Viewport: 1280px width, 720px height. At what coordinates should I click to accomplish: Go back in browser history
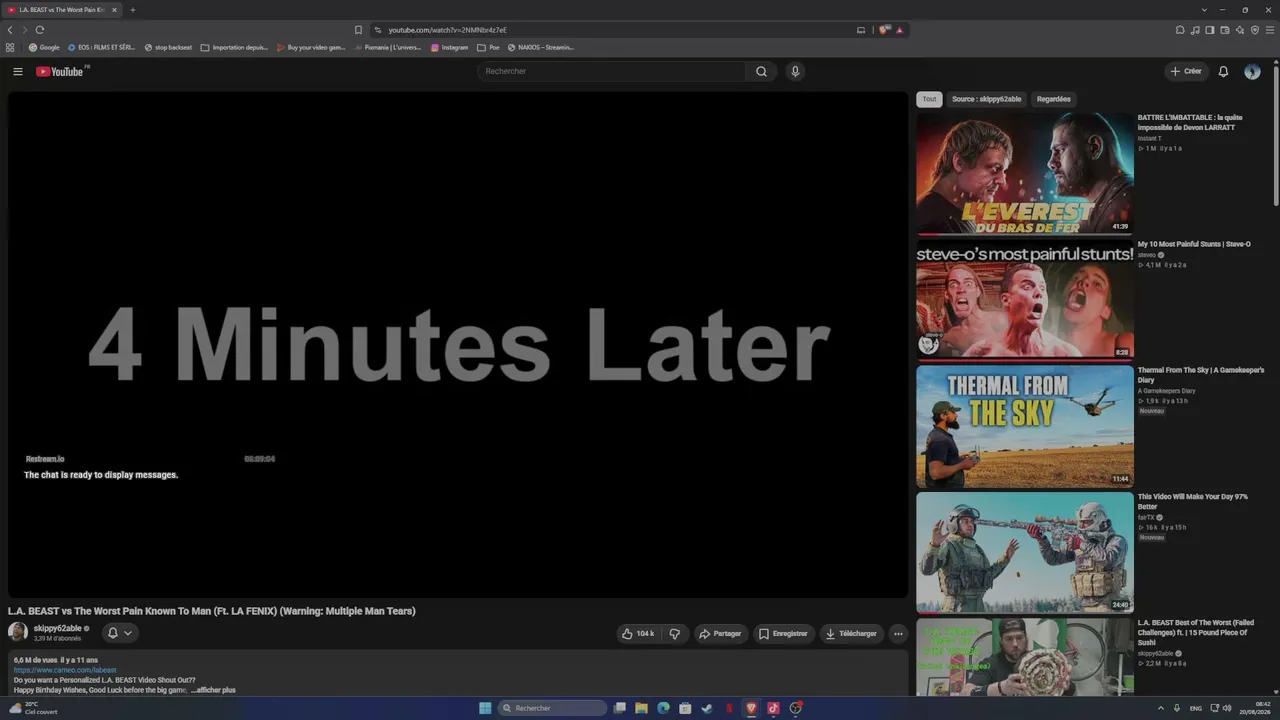pyautogui.click(x=10, y=30)
